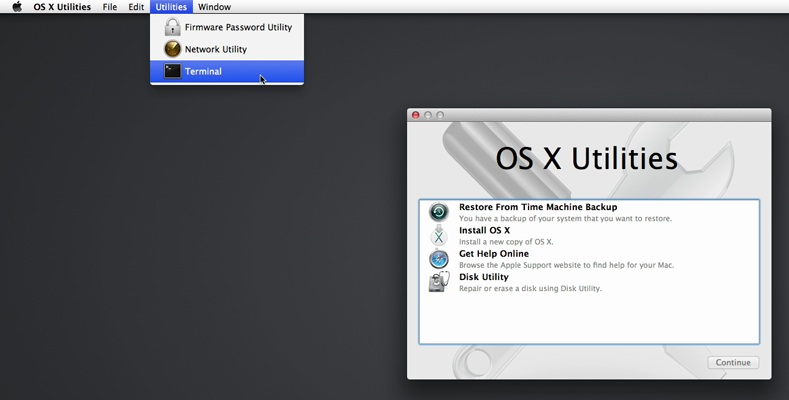Launch Terminal from Utilities menu
Screen dimensions: 789x400
(204, 71)
